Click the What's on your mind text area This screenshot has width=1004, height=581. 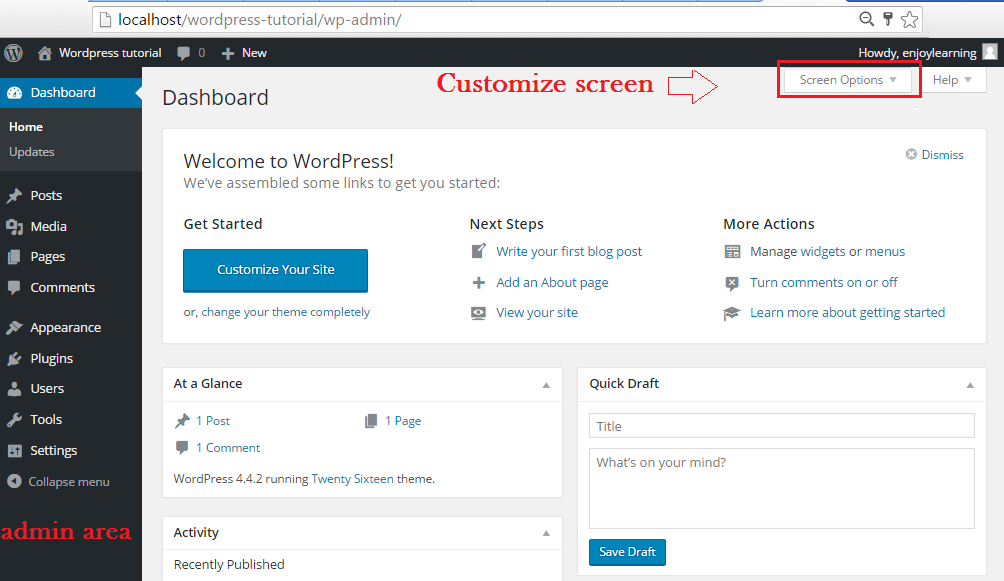[782, 488]
